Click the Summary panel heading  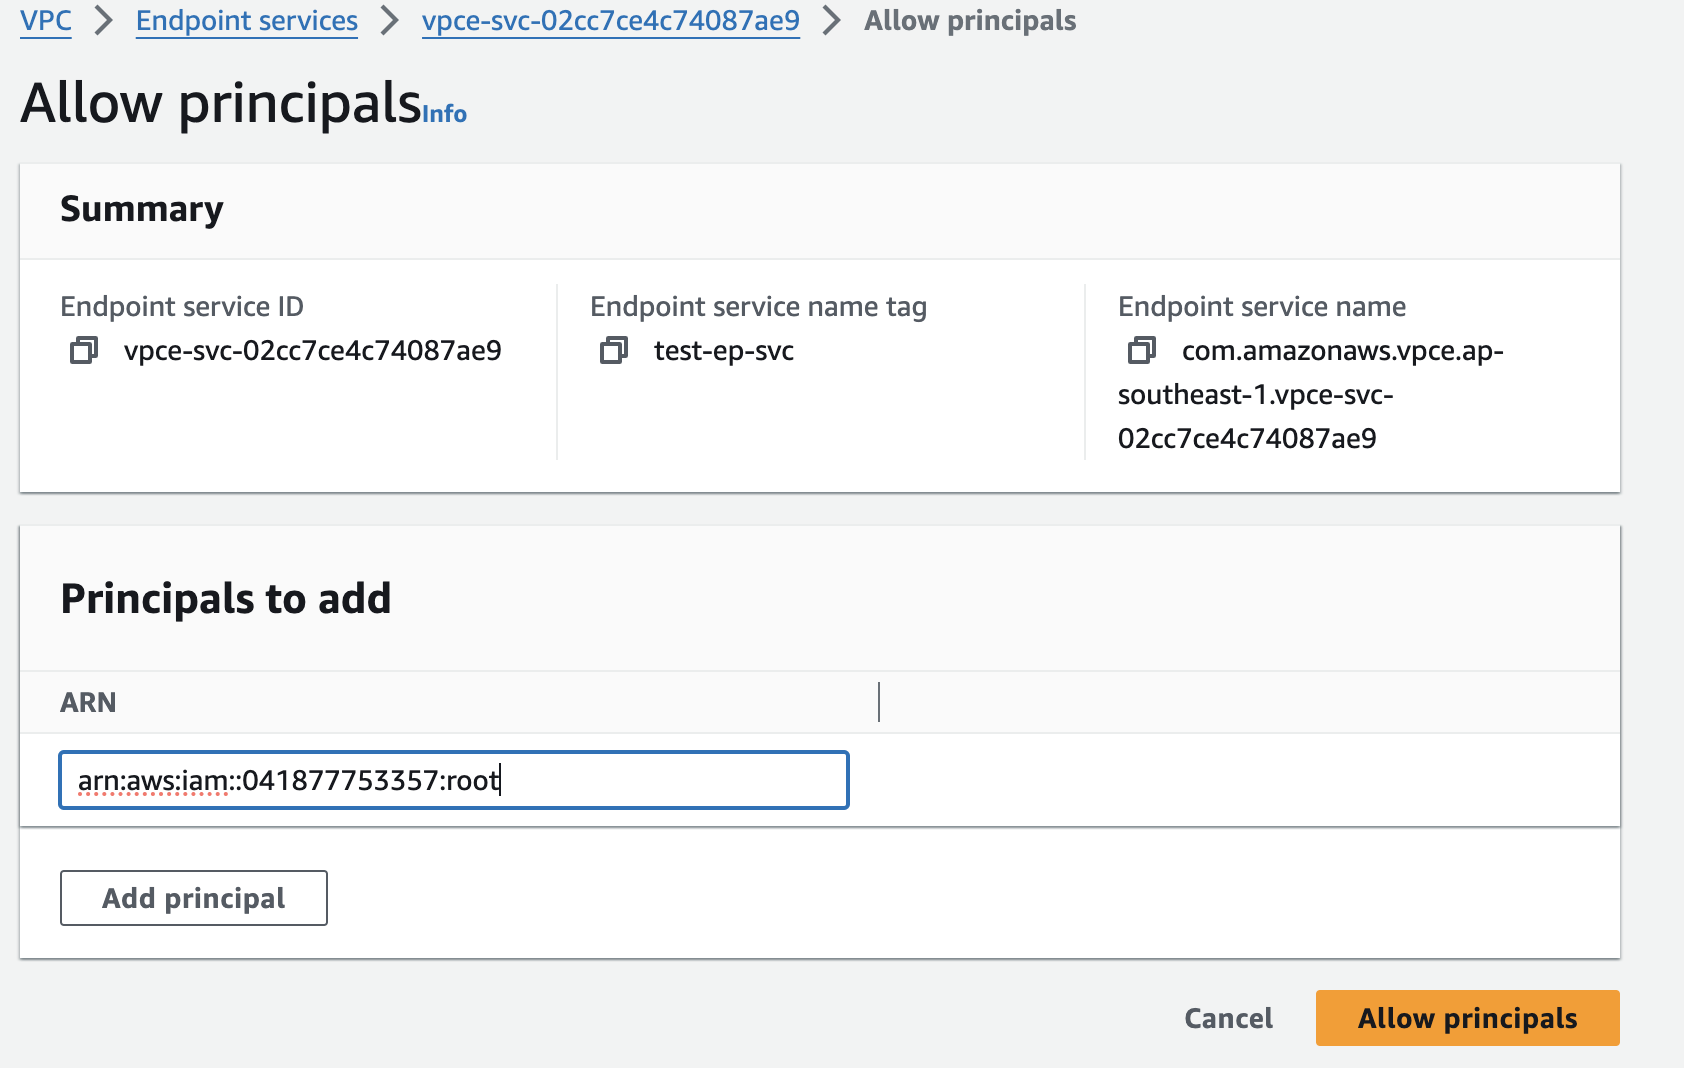142,209
